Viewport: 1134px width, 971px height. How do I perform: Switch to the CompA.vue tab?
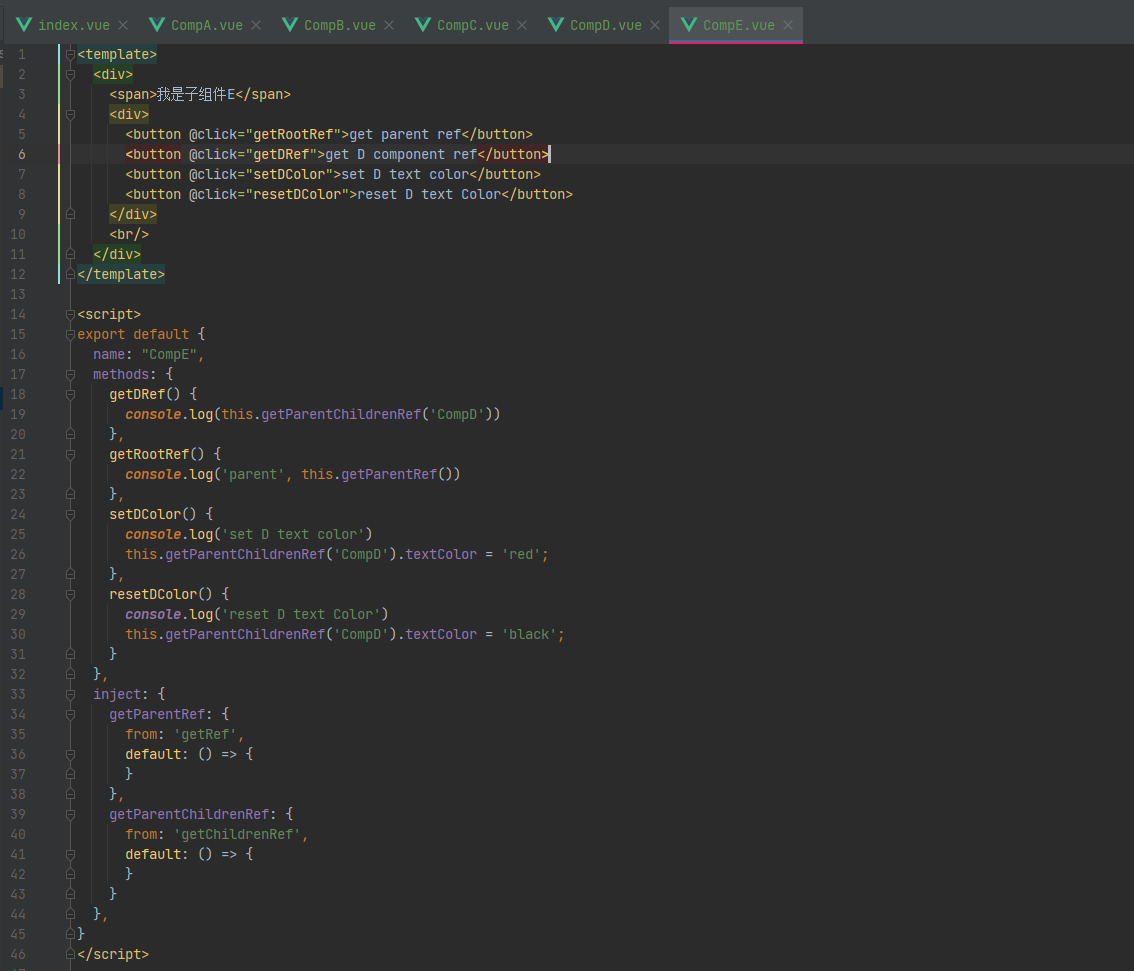click(205, 25)
